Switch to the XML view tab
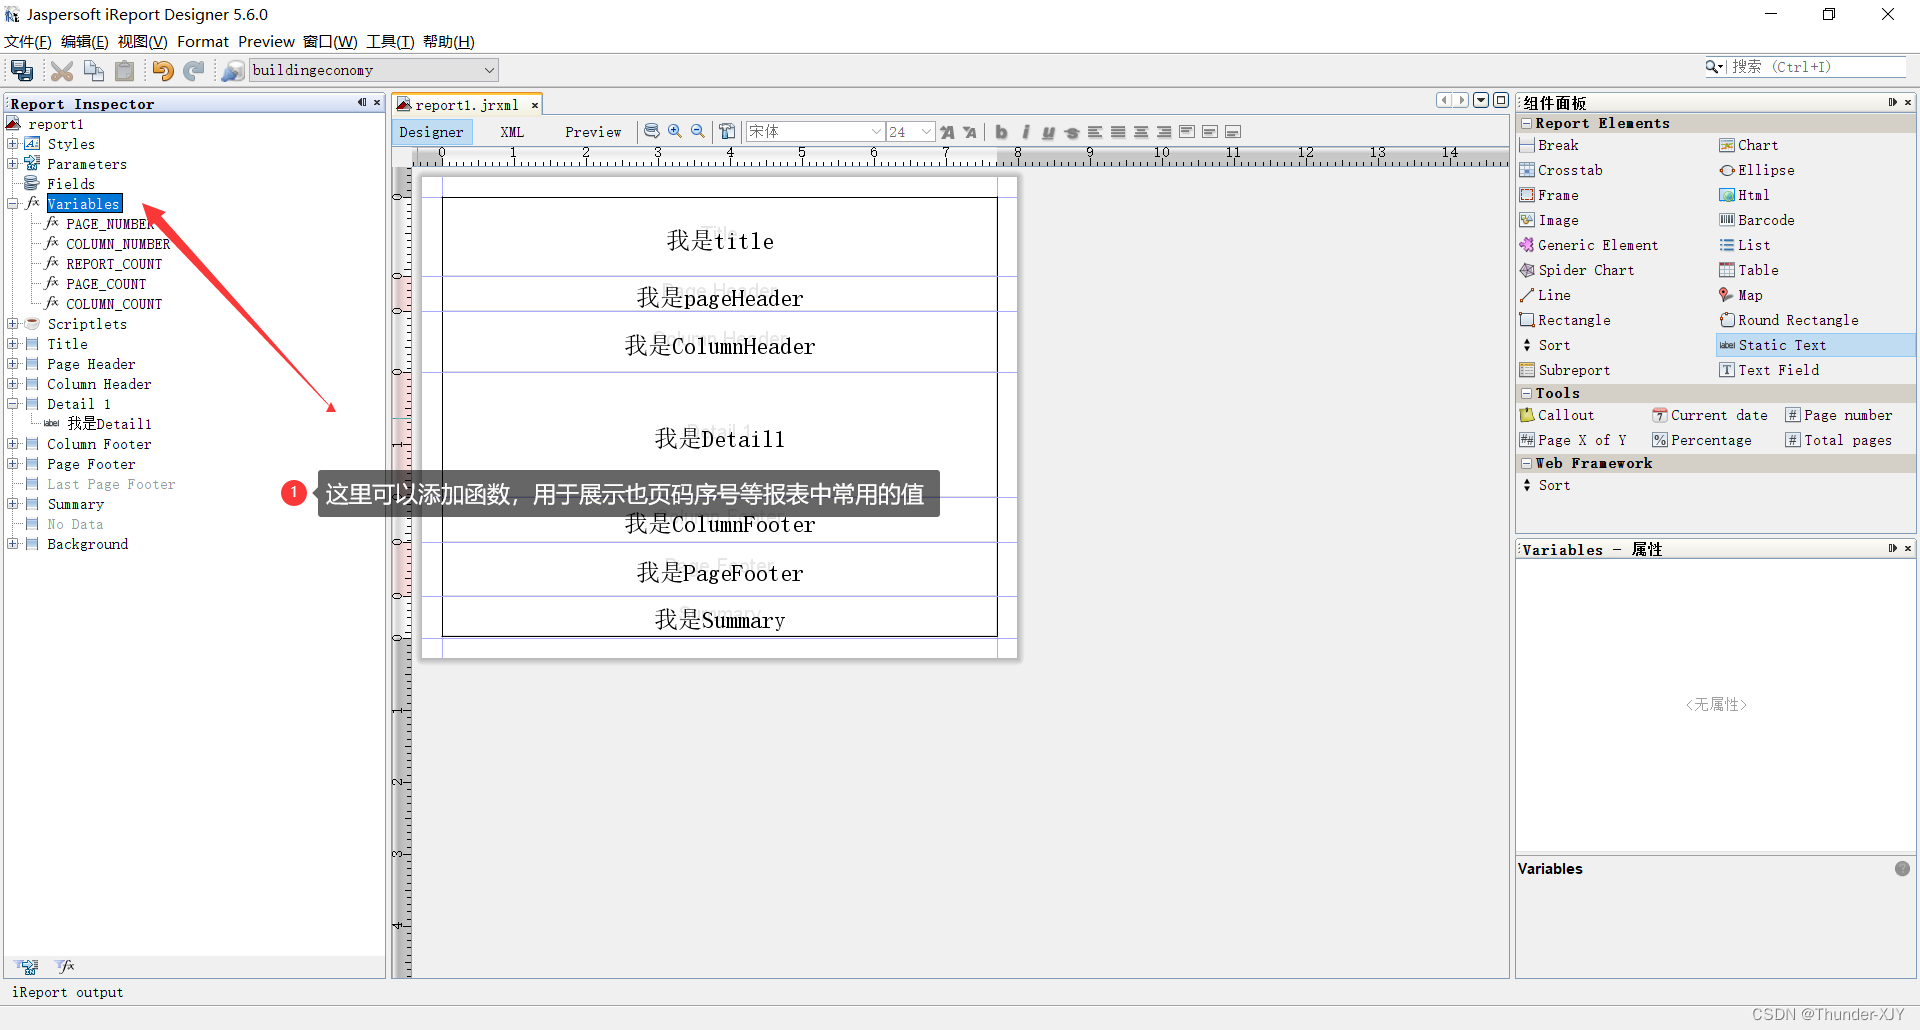The height and width of the screenshot is (1030, 1920). 512,132
